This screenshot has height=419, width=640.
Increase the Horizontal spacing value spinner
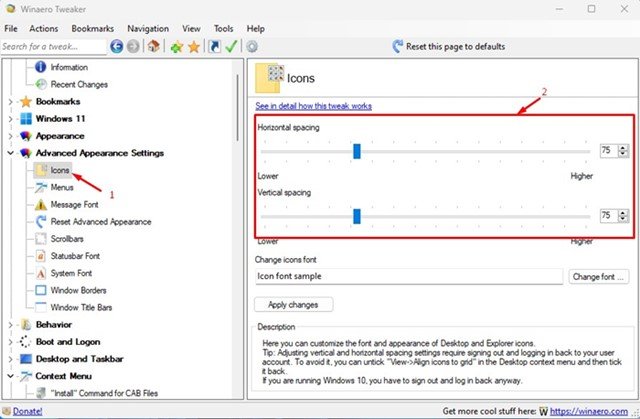pos(623,147)
